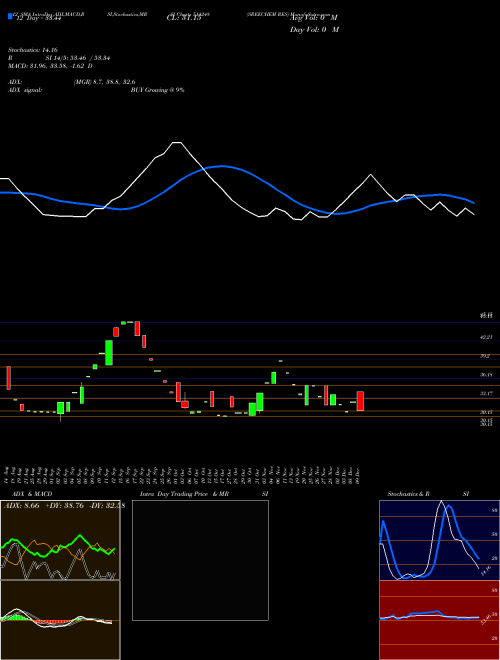The image size is (500, 660).
Task: Click the 42.21 price axis label
Action: [x=486, y=337]
